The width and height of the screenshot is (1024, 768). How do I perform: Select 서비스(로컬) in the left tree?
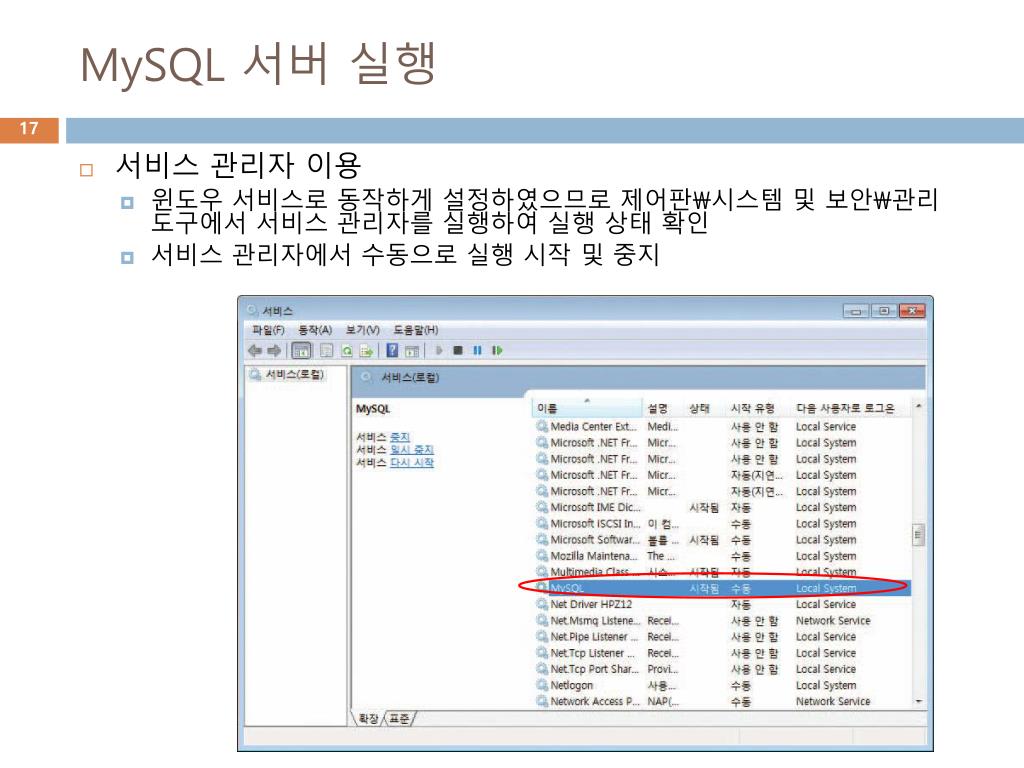[x=294, y=374]
